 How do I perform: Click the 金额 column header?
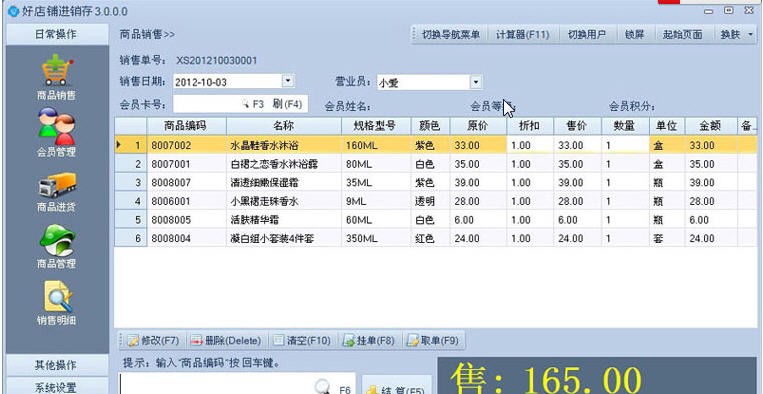[x=711, y=126]
